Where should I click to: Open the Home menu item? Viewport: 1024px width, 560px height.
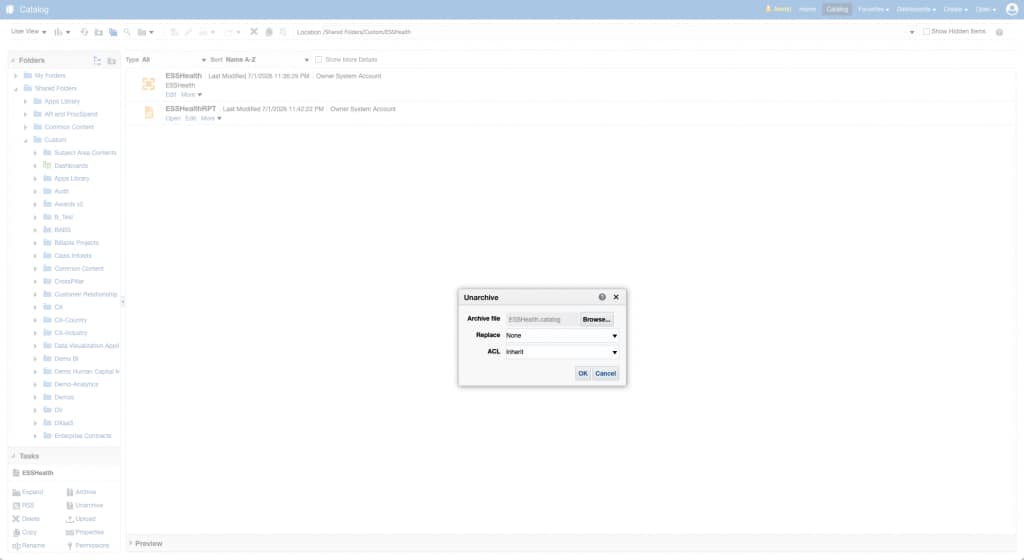(x=808, y=9)
